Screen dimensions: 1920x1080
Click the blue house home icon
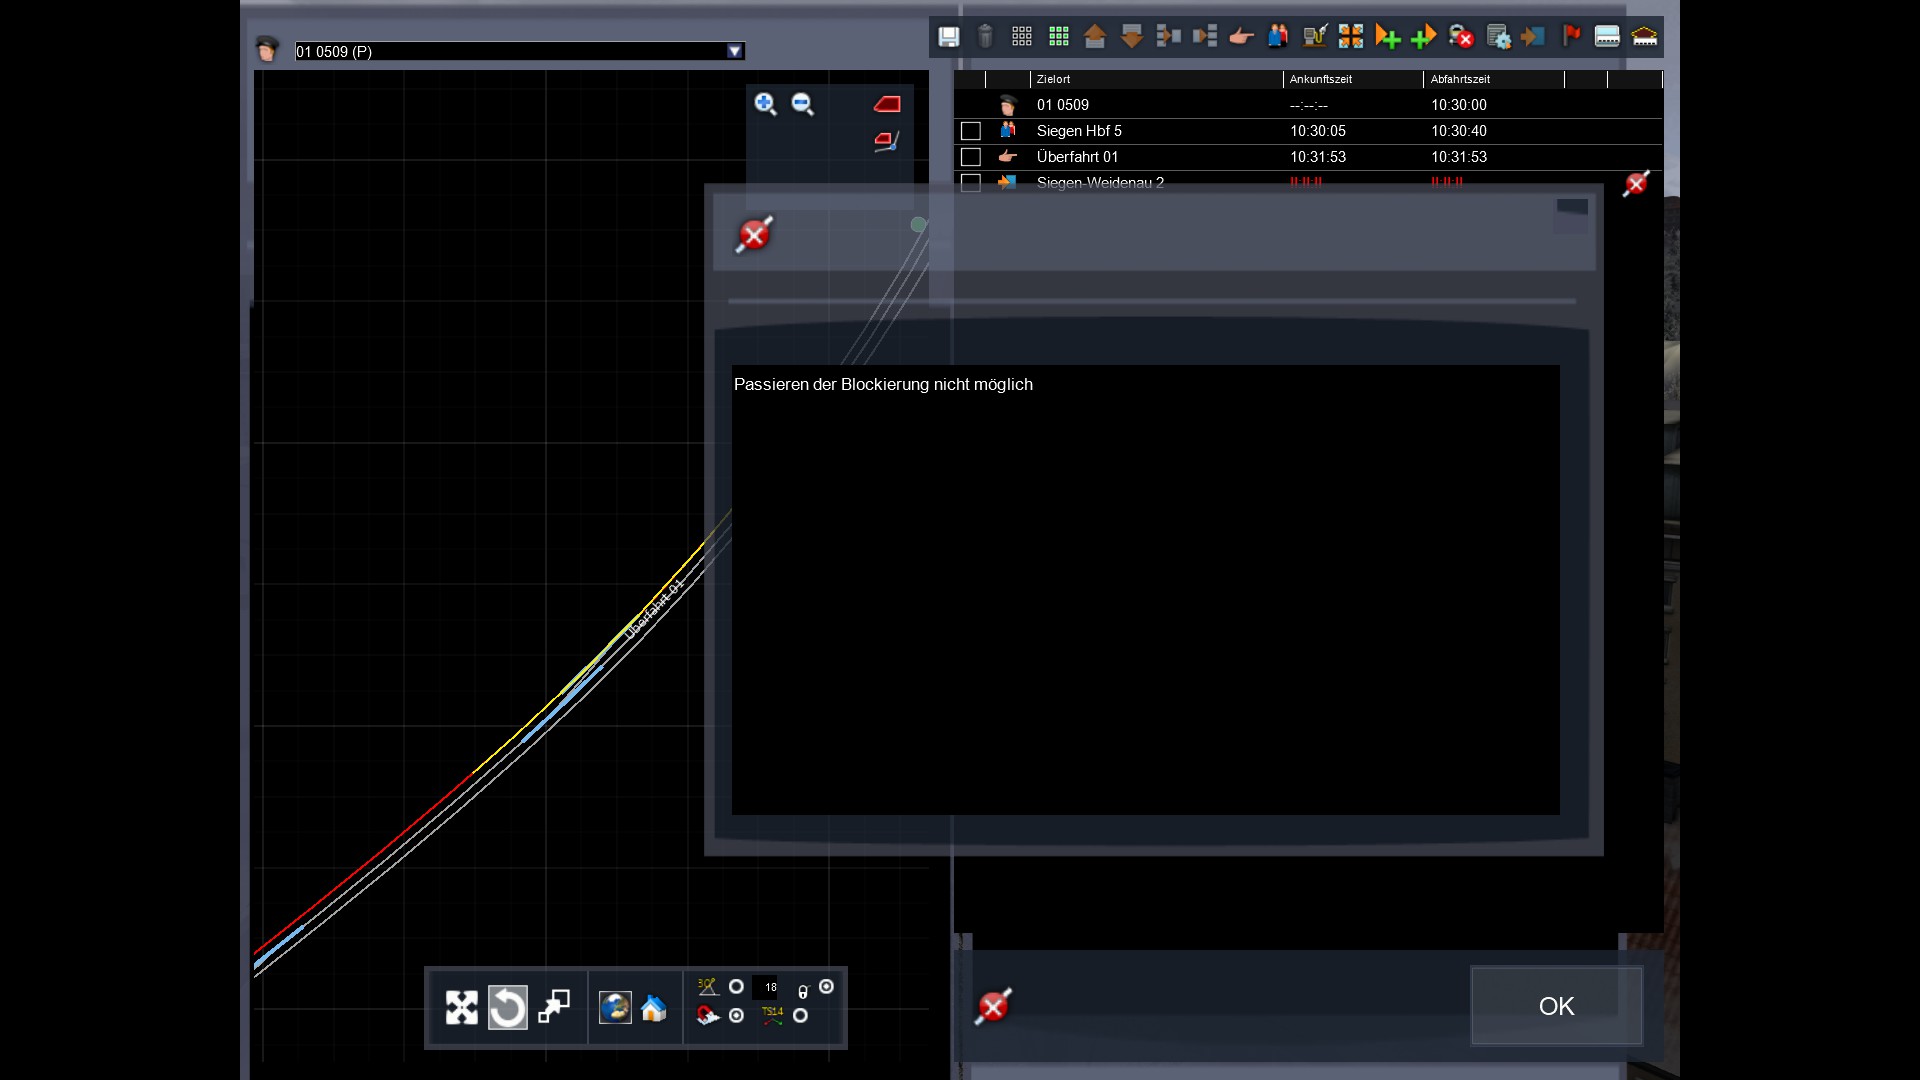click(x=654, y=1007)
